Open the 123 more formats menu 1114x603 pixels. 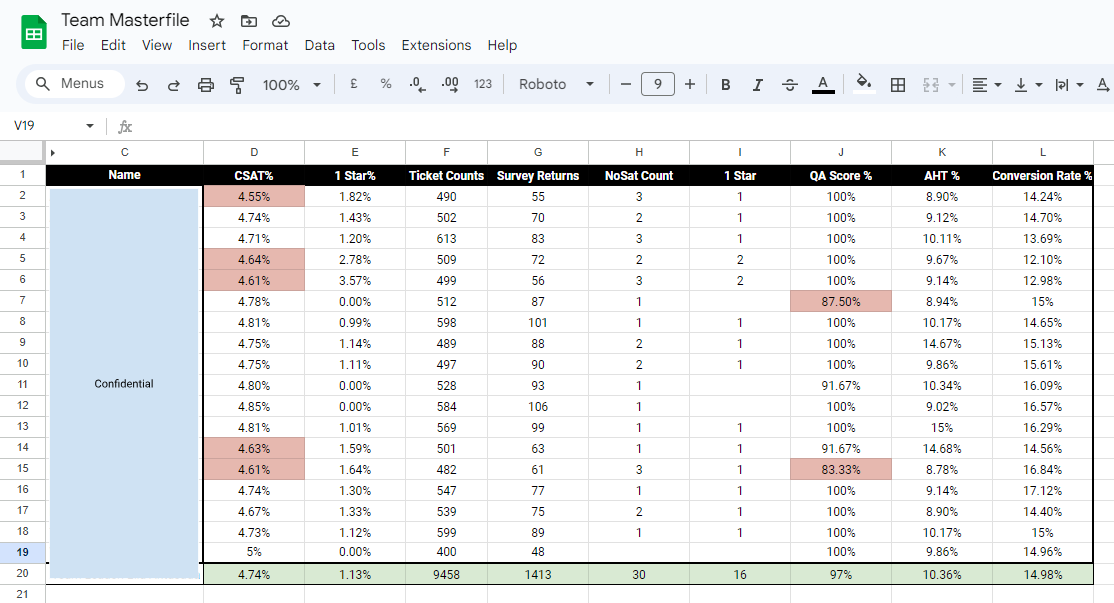pyautogui.click(x=483, y=84)
